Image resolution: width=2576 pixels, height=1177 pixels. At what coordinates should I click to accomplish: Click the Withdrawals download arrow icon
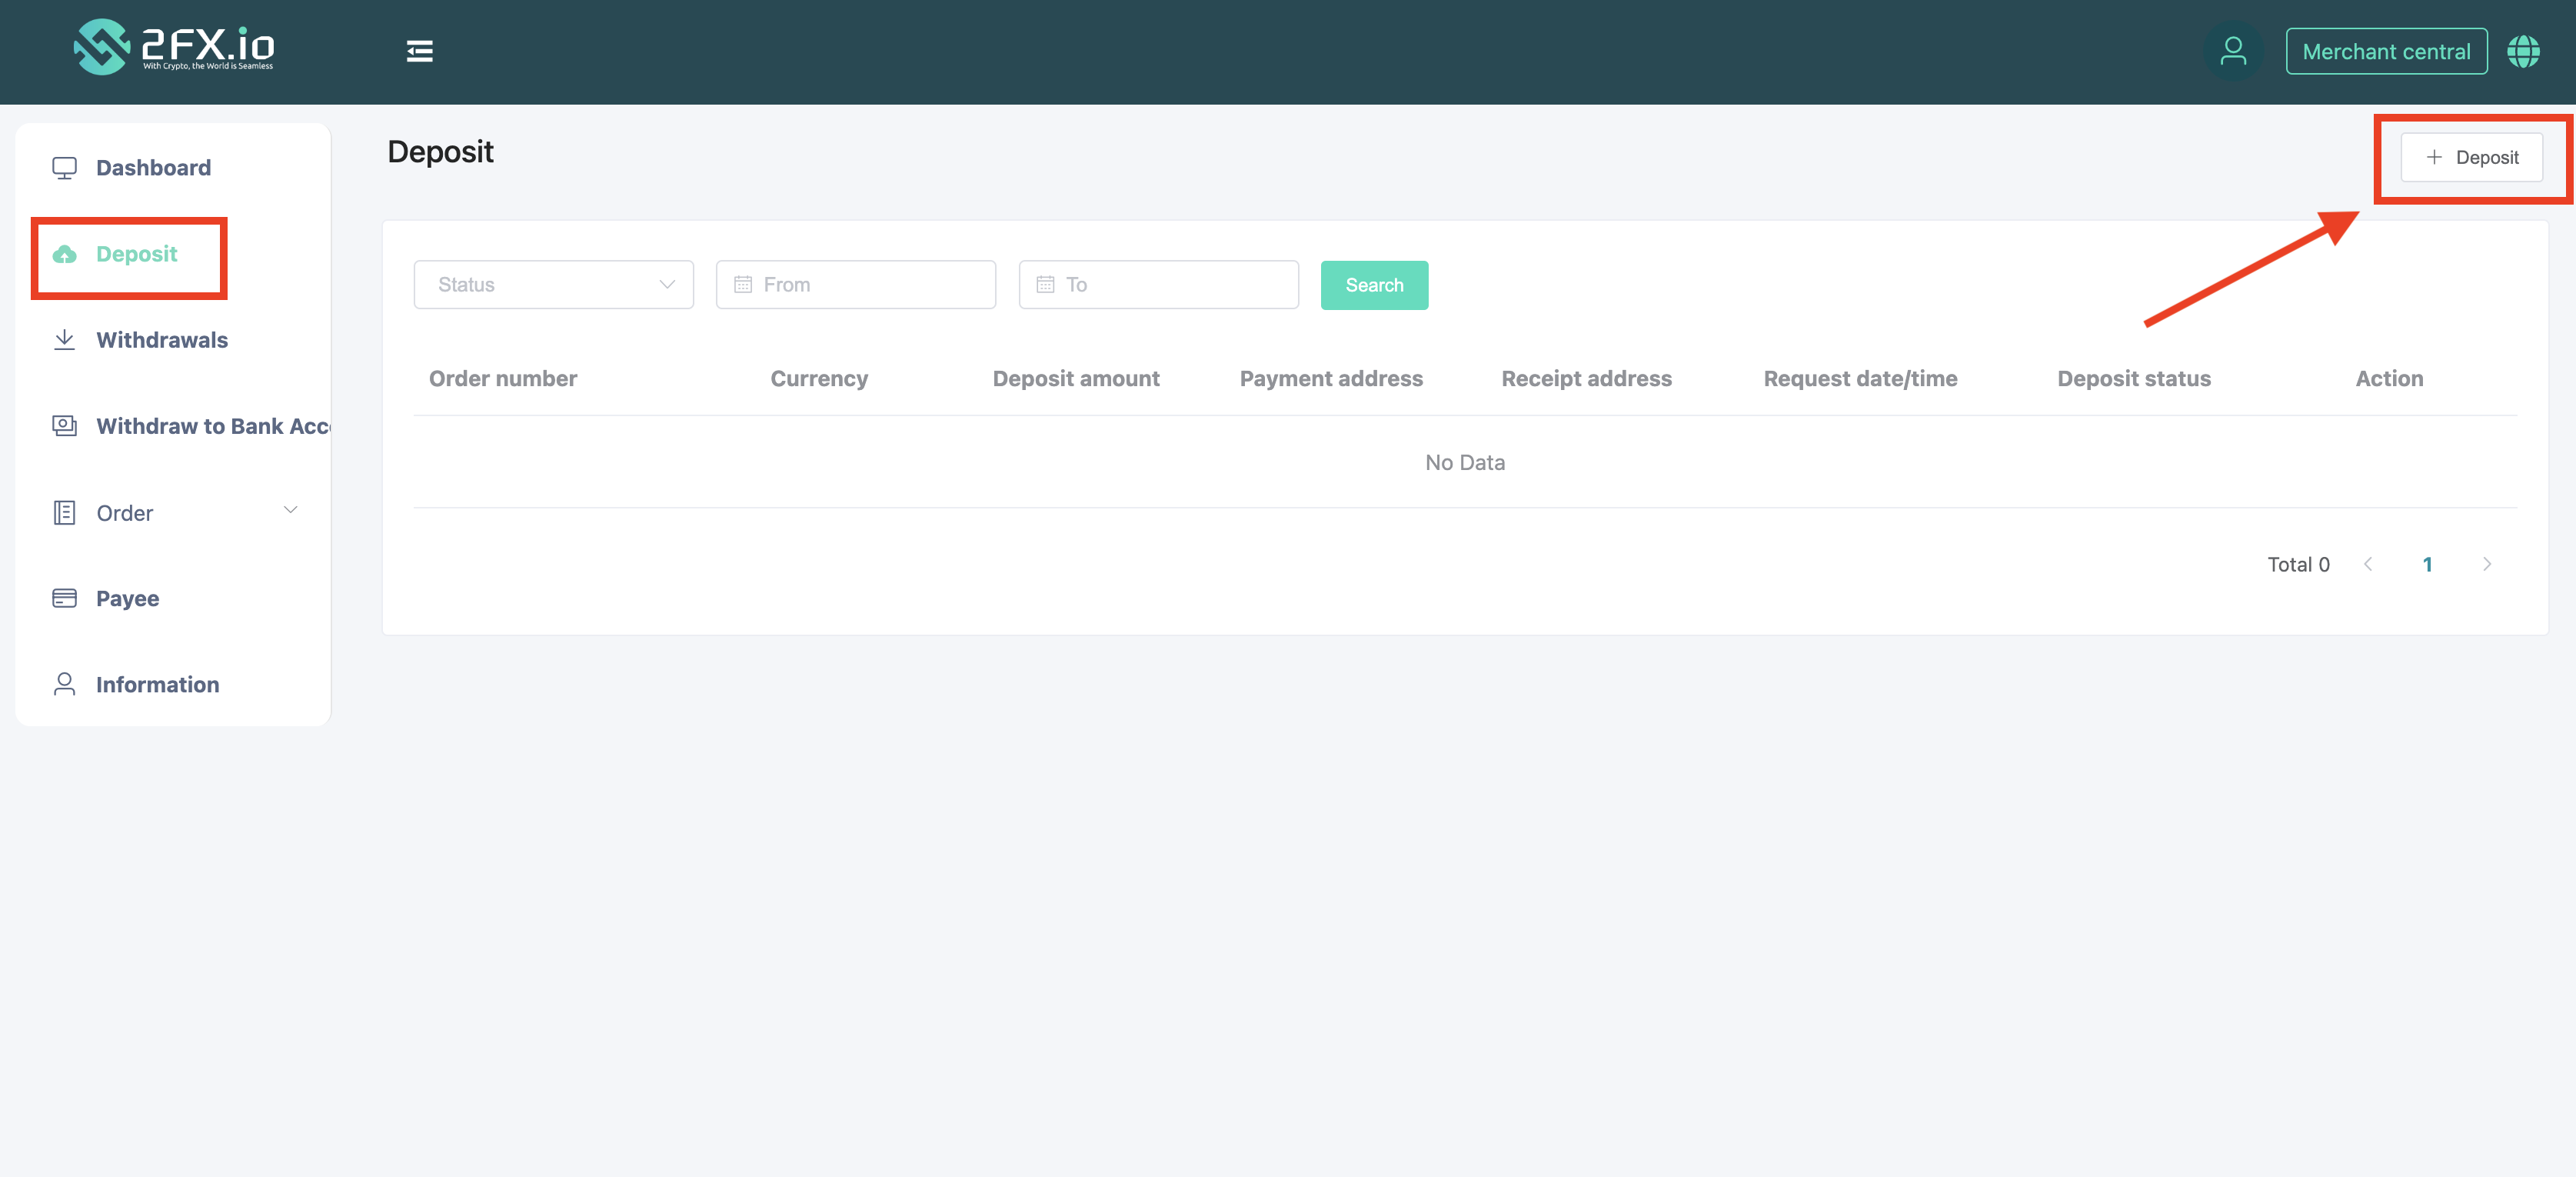tap(64, 340)
